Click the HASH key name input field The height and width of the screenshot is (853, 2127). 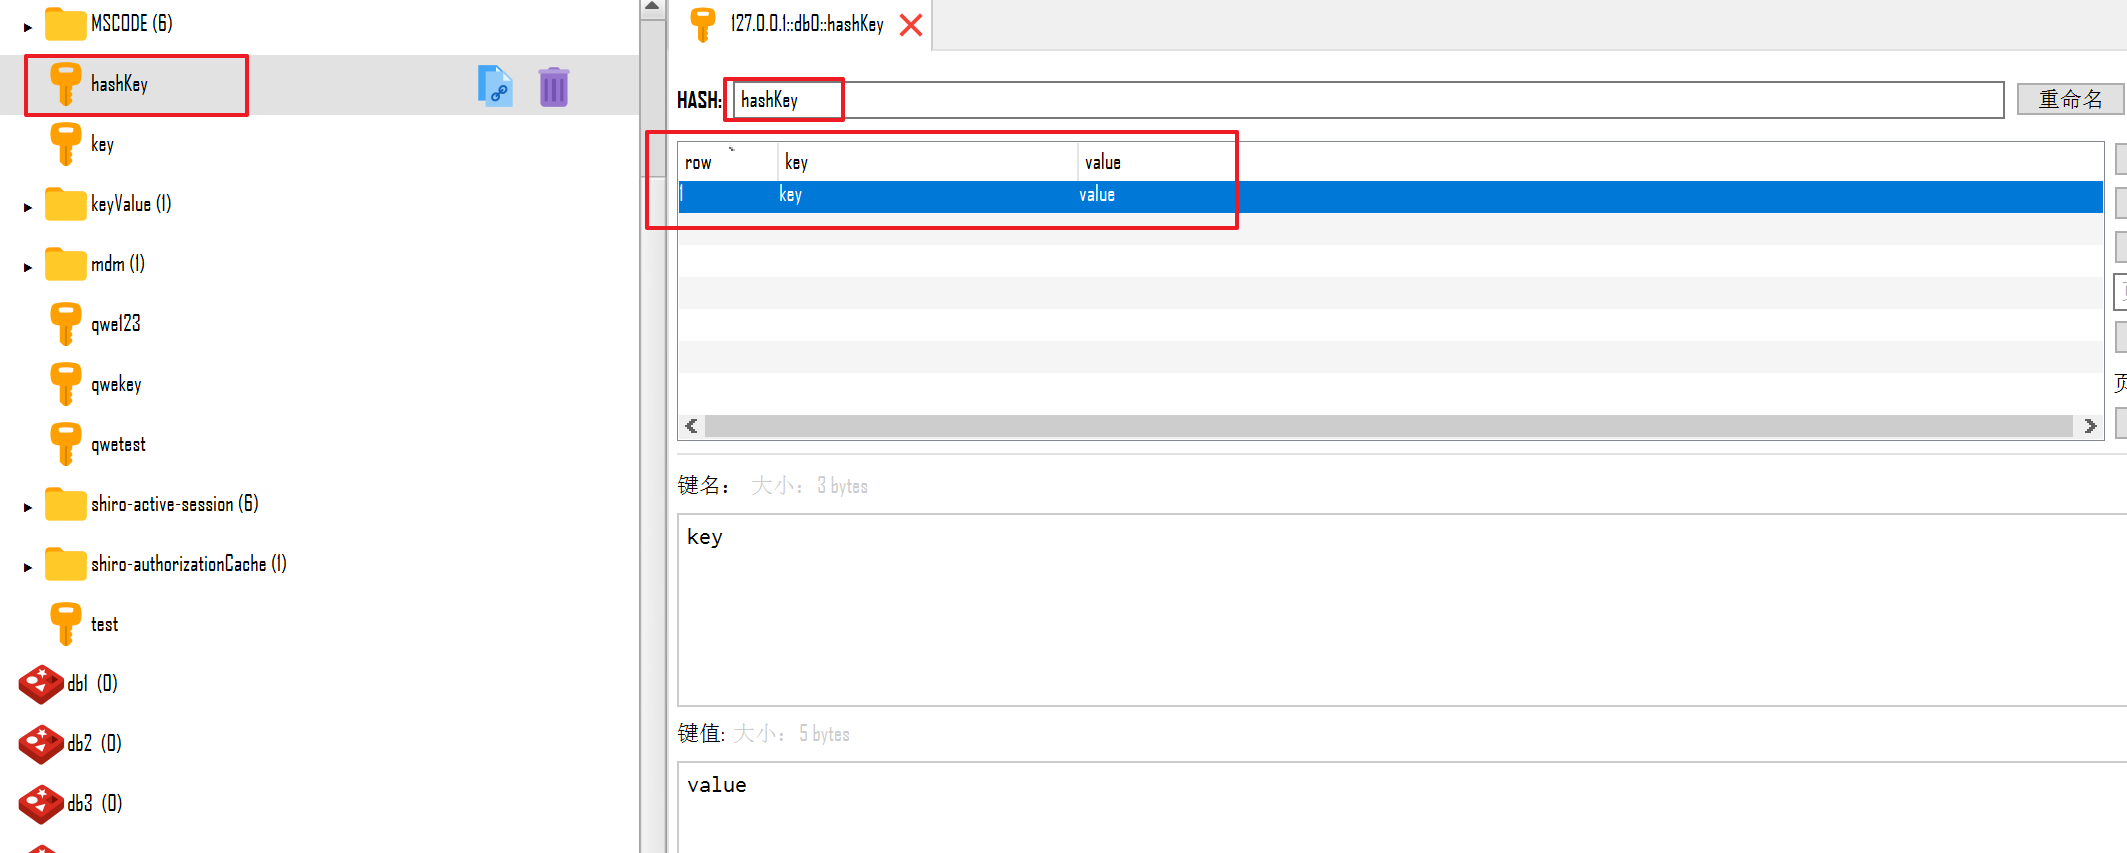pos(1369,100)
